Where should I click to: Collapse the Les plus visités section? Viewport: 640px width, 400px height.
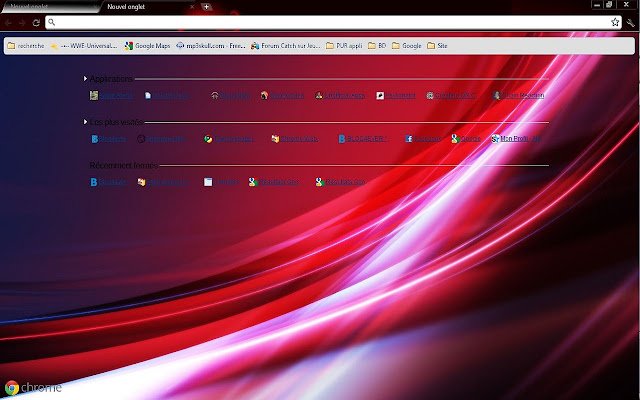[x=85, y=122]
